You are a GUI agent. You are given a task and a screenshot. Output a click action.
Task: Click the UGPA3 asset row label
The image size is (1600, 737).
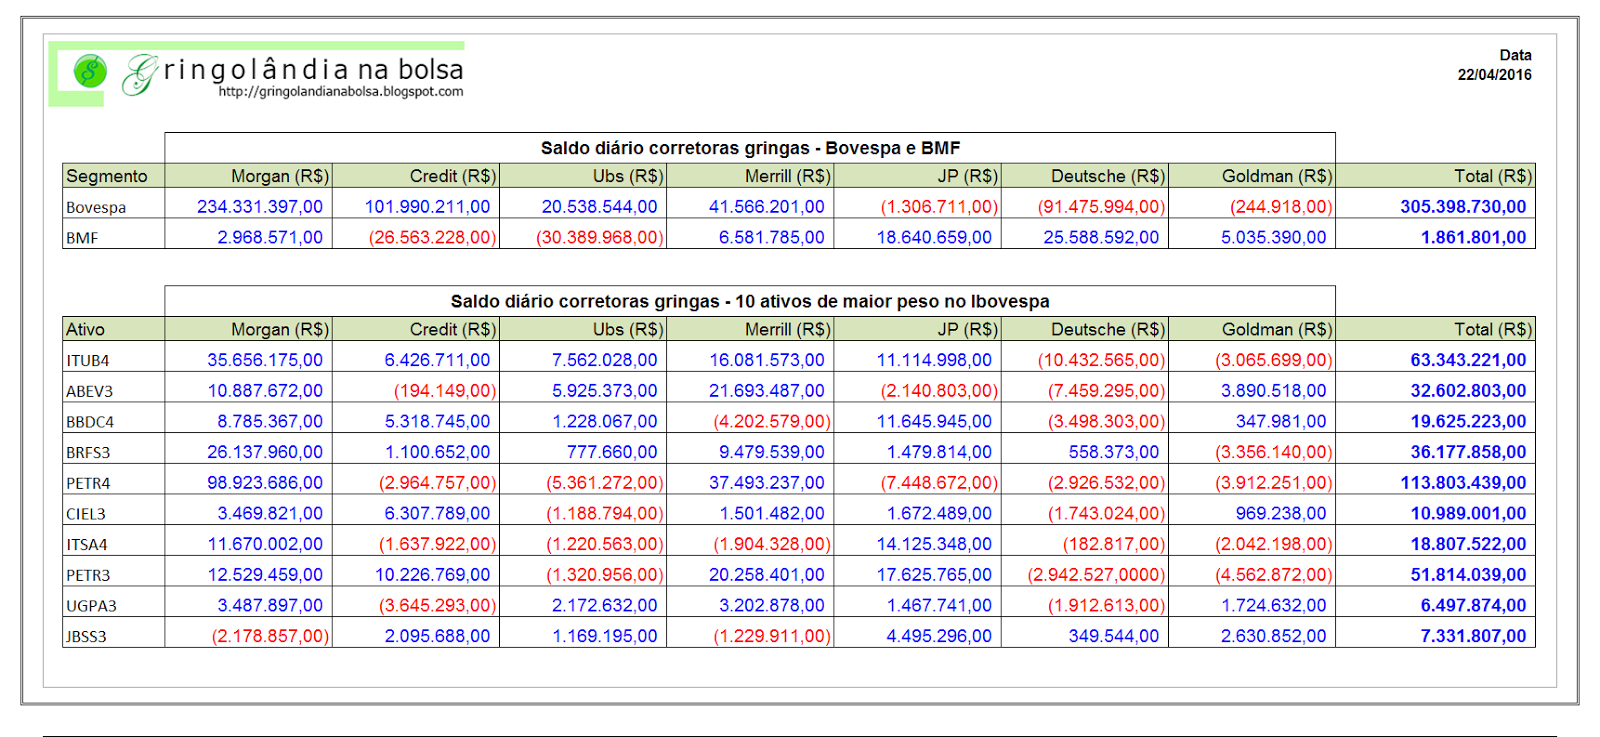[91, 606]
